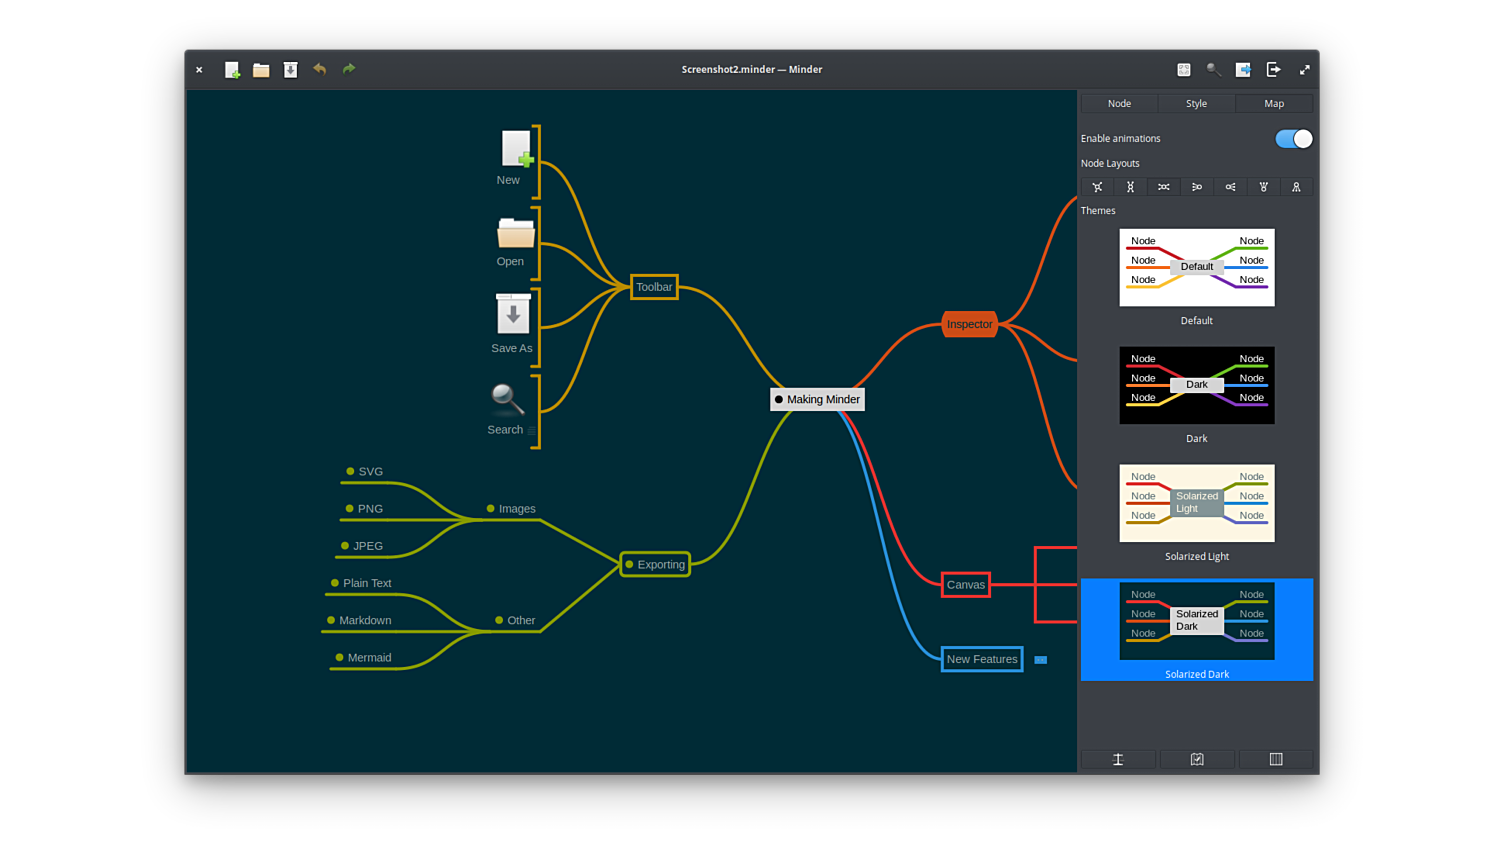Select the Exporting node

[655, 565]
